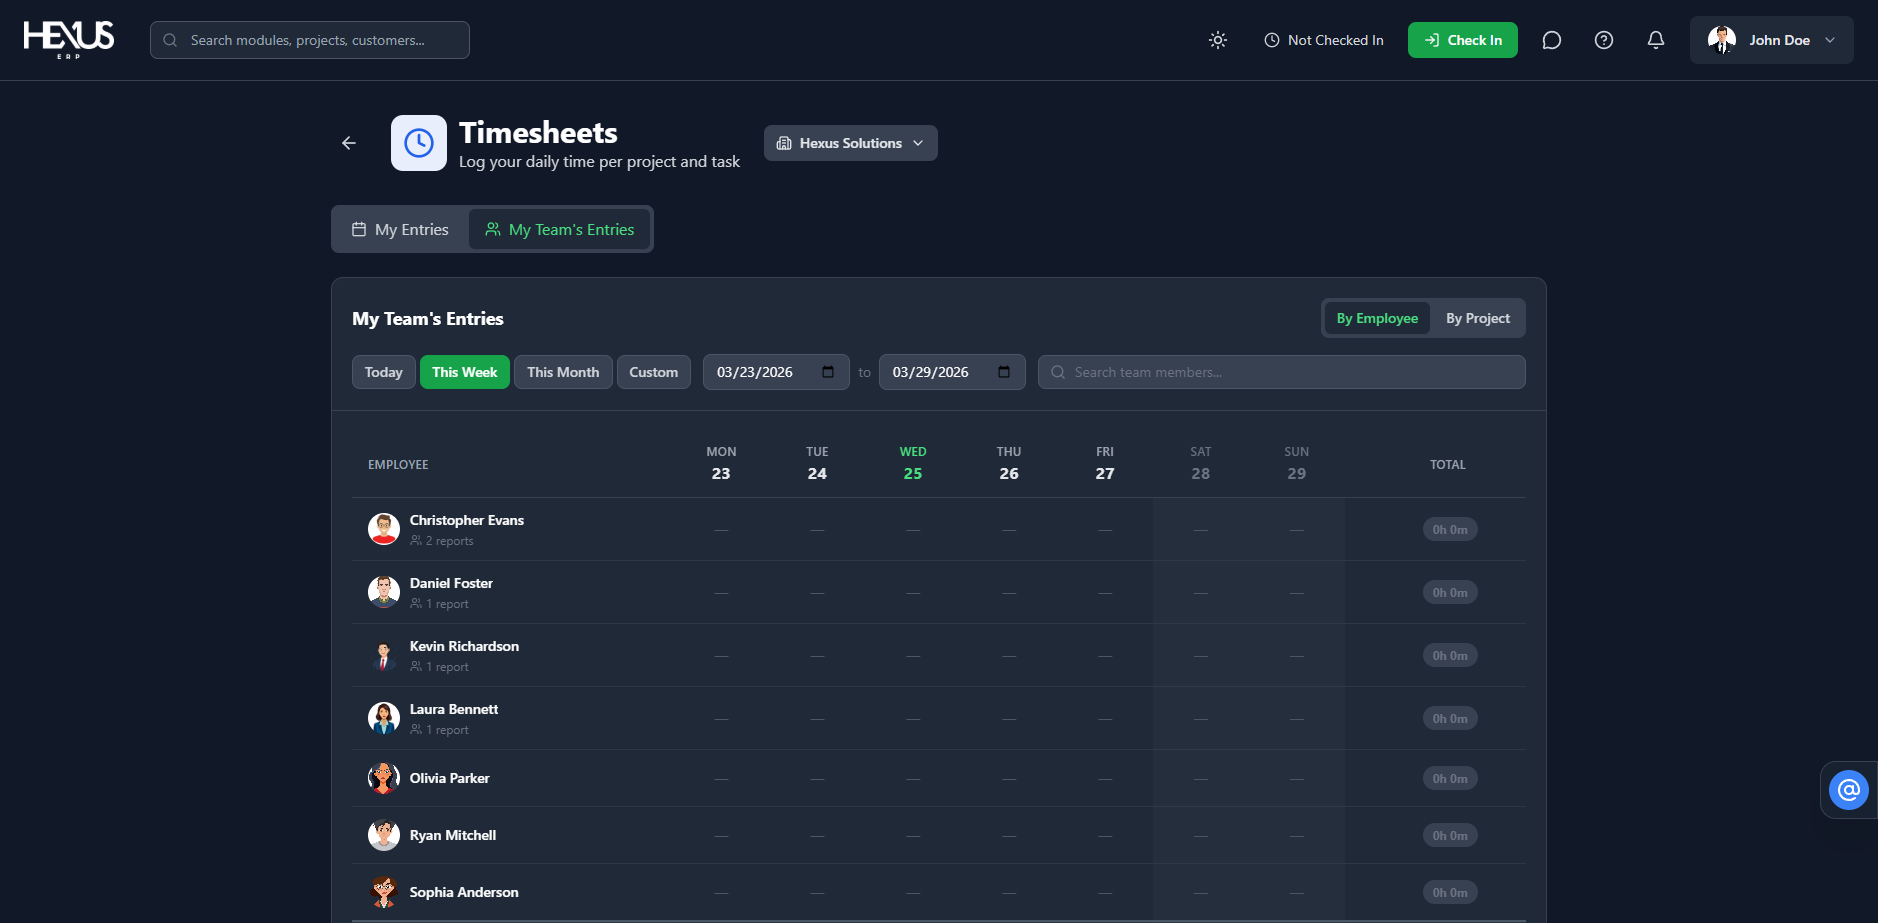This screenshot has height=923, width=1878.
Task: Click the SAT 28 column header
Action: [1201, 463]
